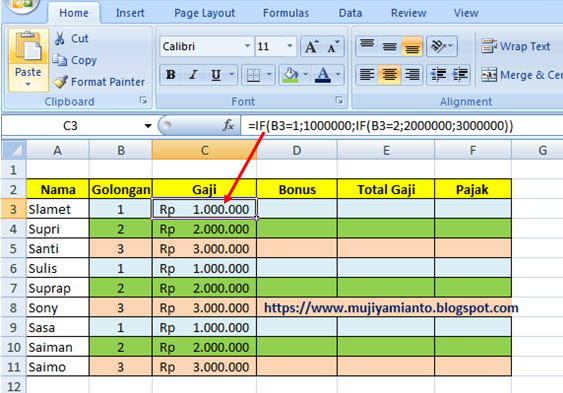This screenshot has height=393, width=563.
Task: Select row 5 header
Action: pos(14,248)
